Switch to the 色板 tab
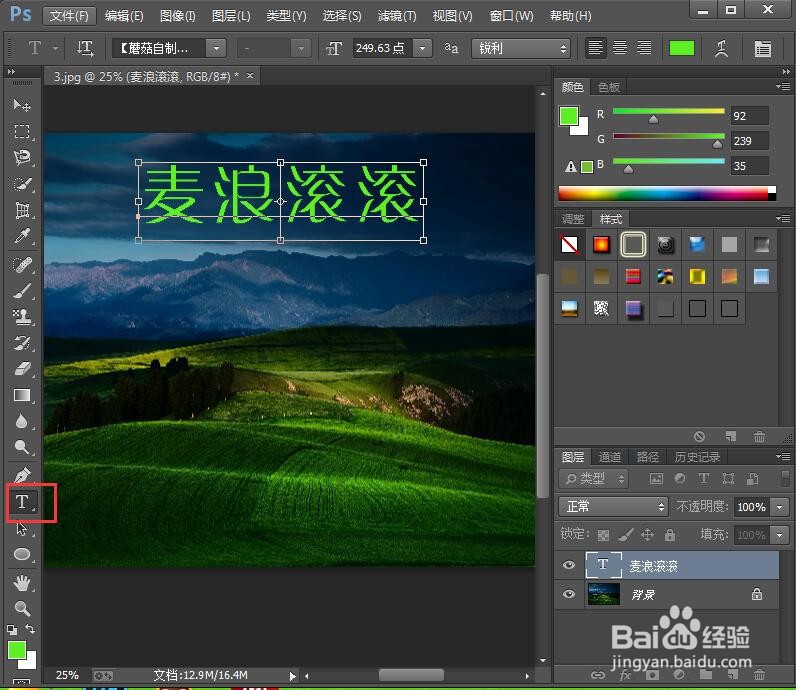This screenshot has width=796, height=690. coord(609,87)
